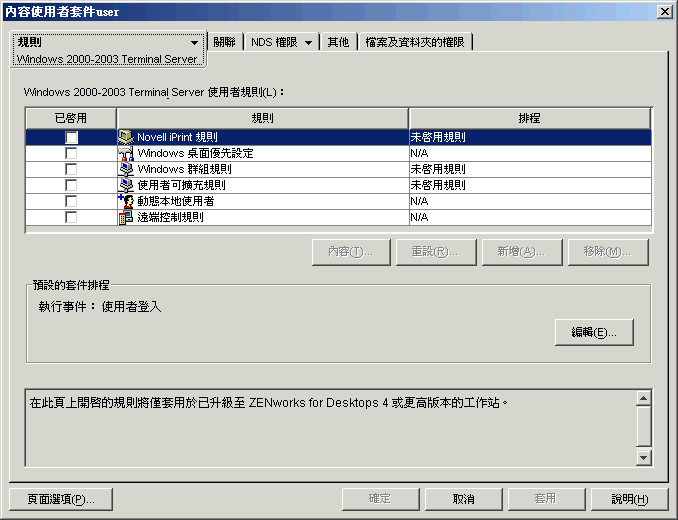This screenshot has height=520, width=678.
Task: Open the NDS 權限 tab dropdown arrow
Action: coord(308,43)
